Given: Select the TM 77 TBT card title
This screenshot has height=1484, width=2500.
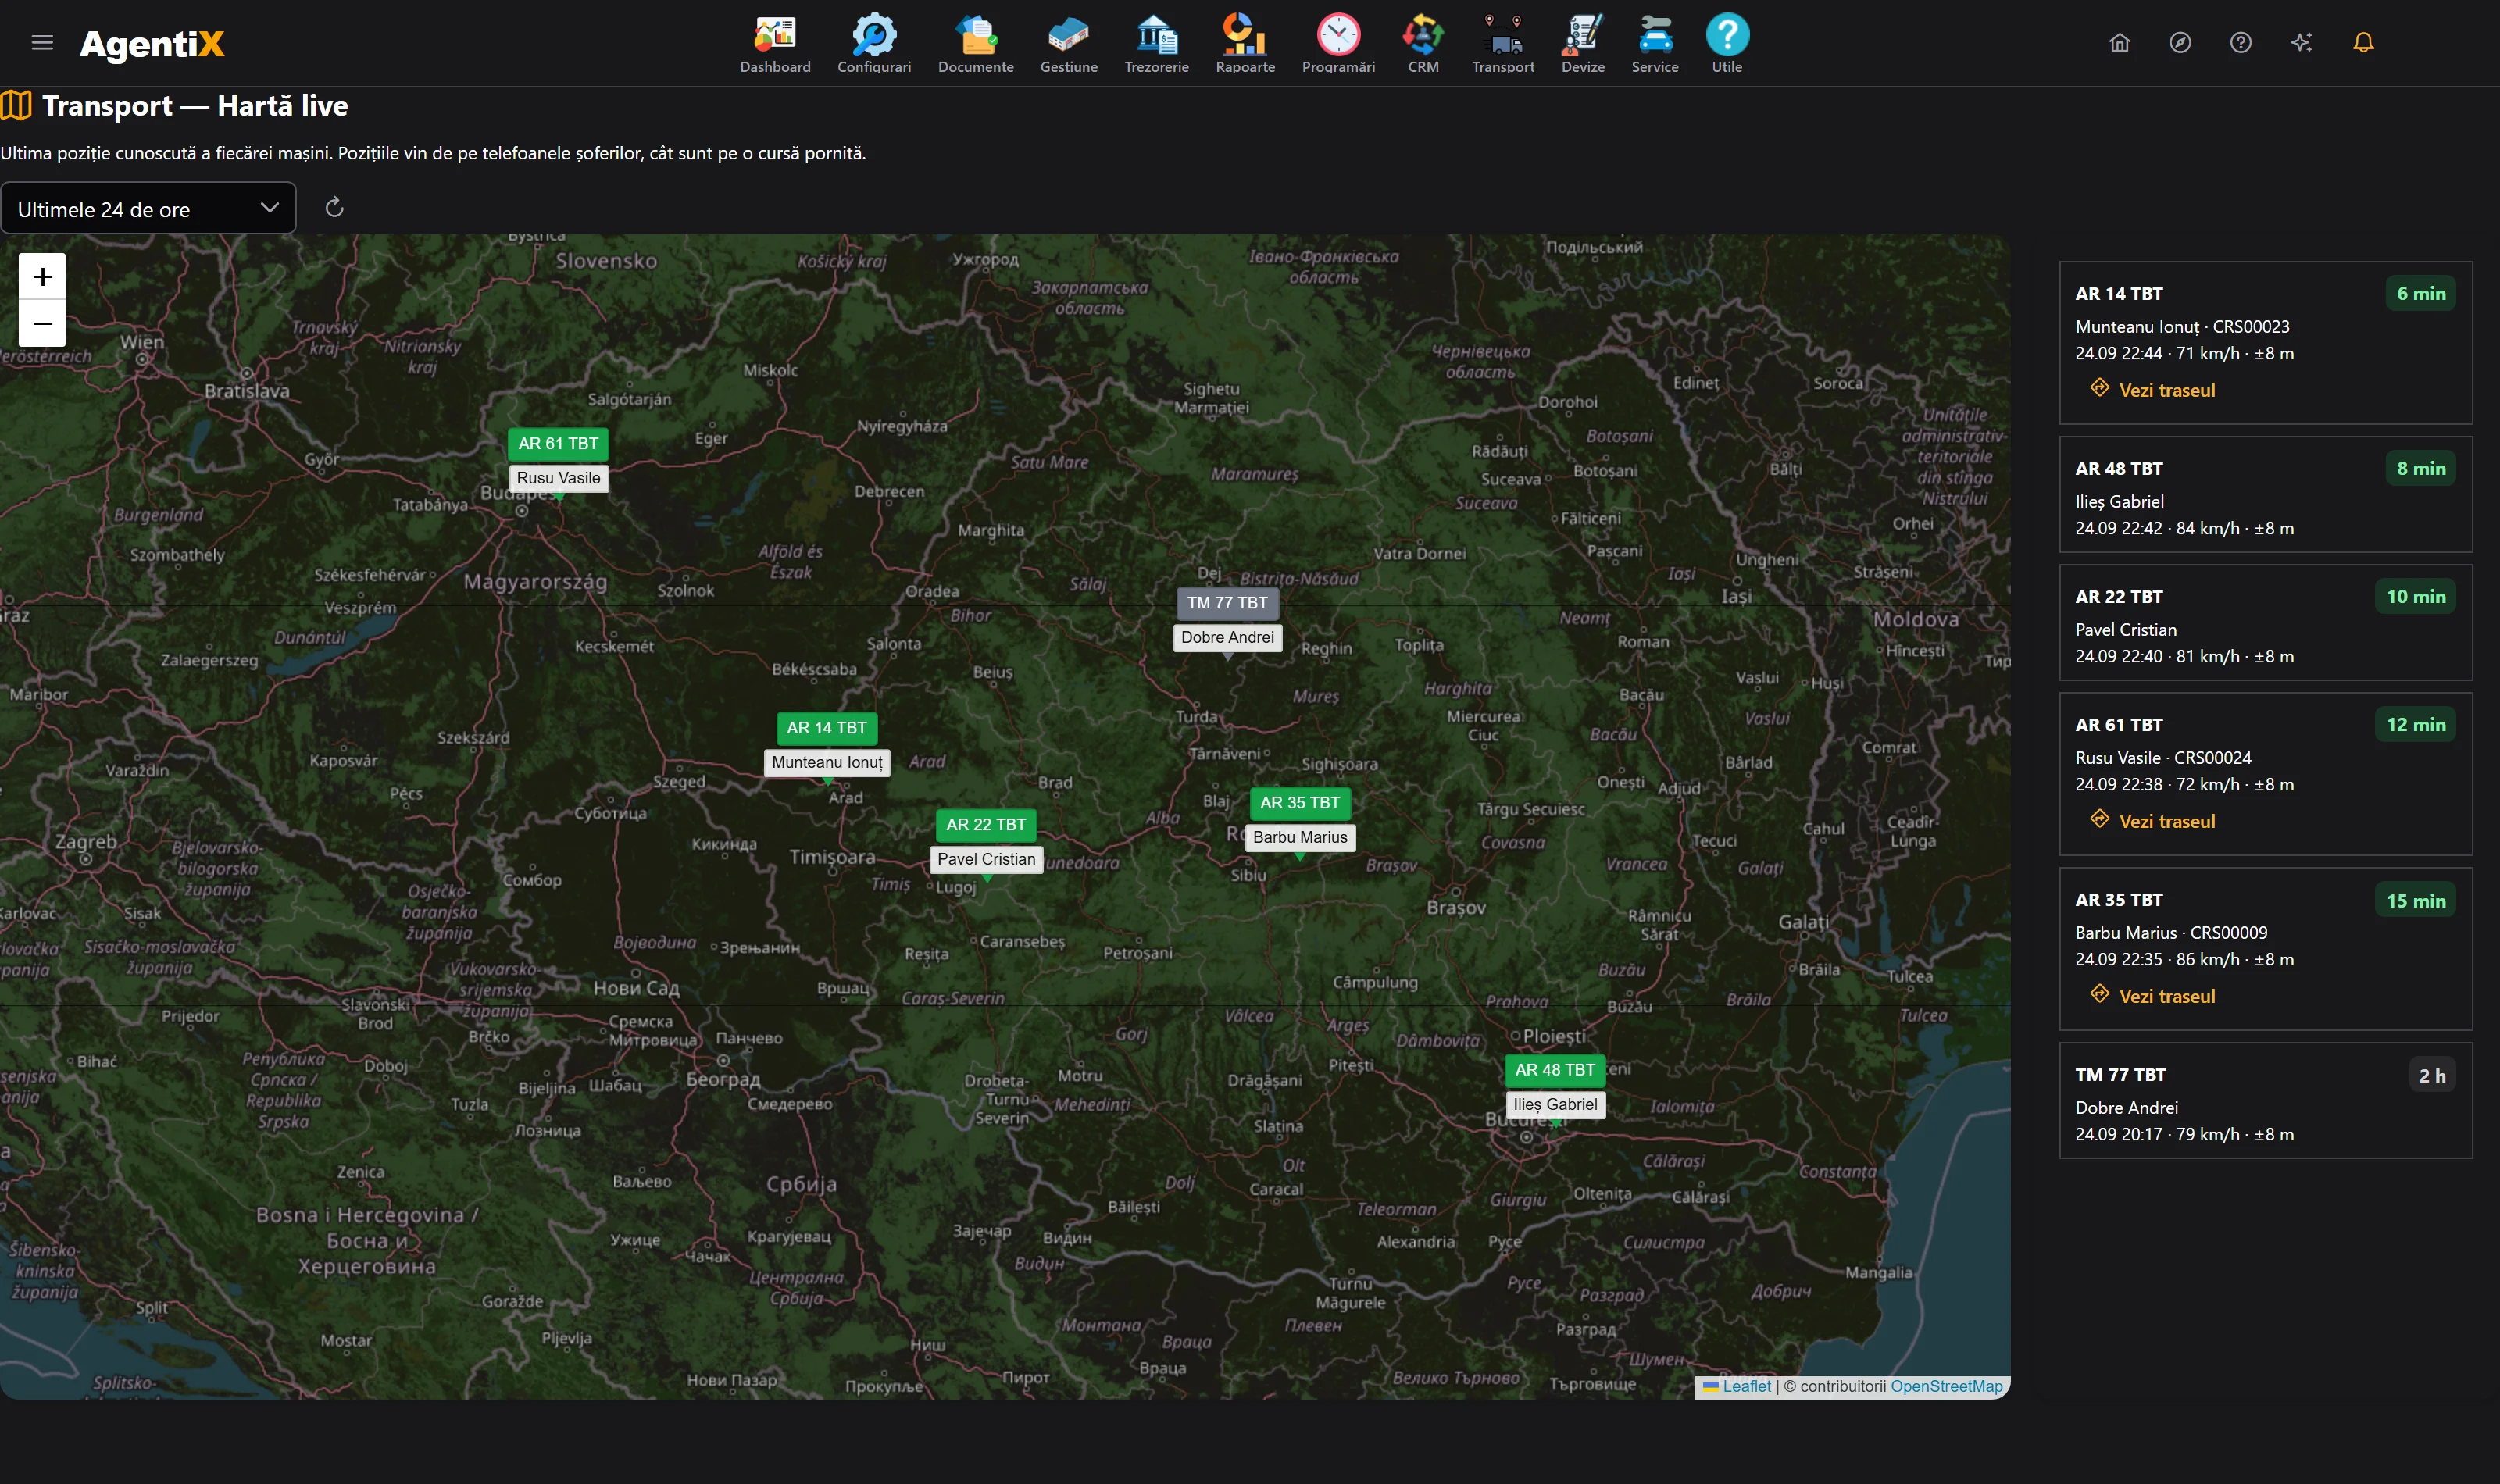Looking at the screenshot, I should [2120, 1075].
